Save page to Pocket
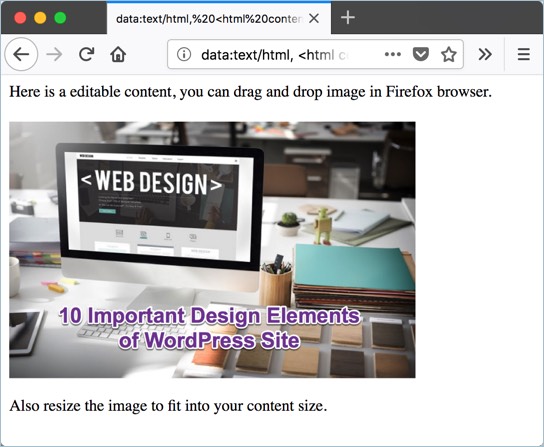Screen dimensions: 544x447 click(x=421, y=54)
